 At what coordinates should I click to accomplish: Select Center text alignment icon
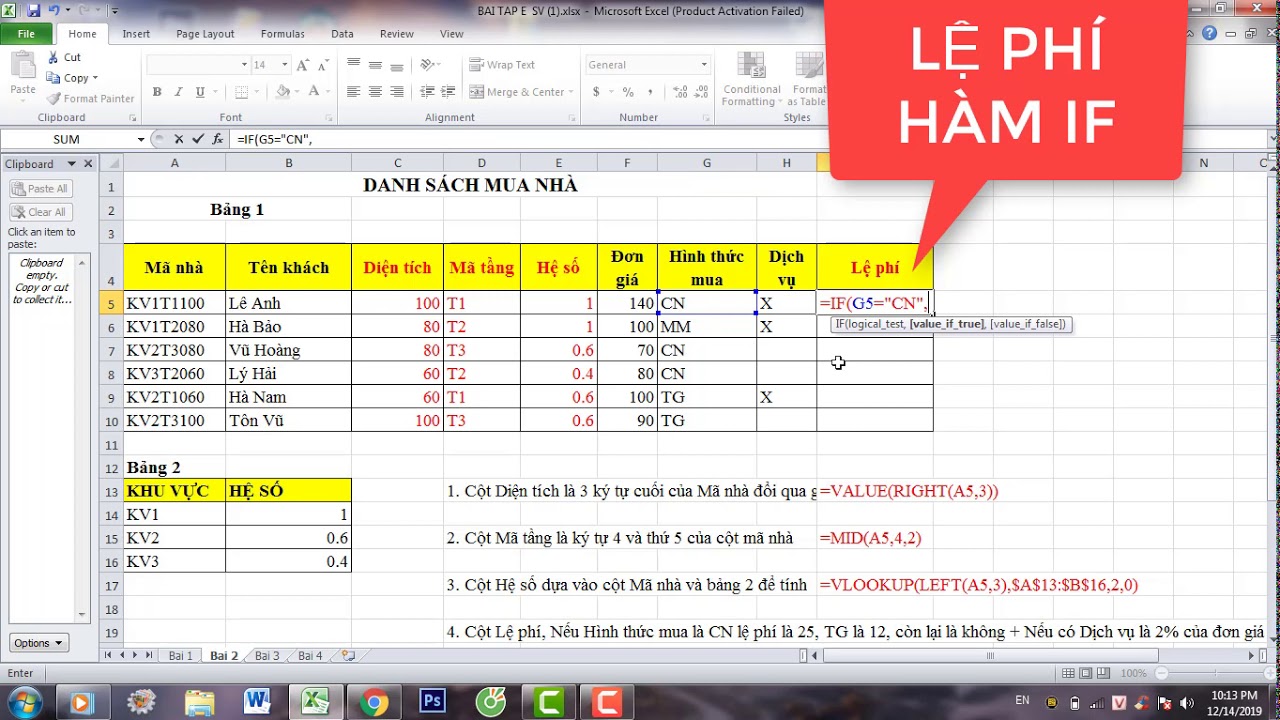tap(375, 92)
